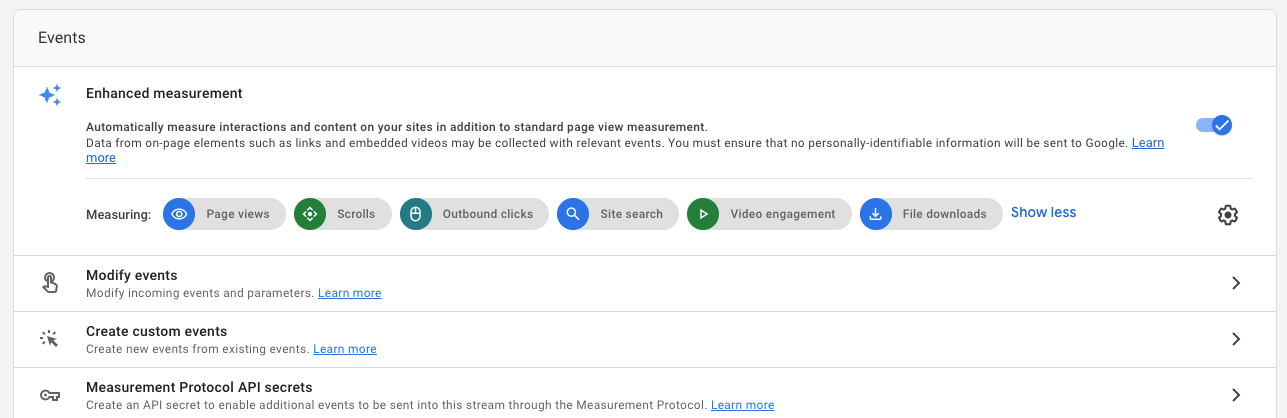Click the Create custom events cursor icon
The height and width of the screenshot is (418, 1287).
[x=50, y=339]
